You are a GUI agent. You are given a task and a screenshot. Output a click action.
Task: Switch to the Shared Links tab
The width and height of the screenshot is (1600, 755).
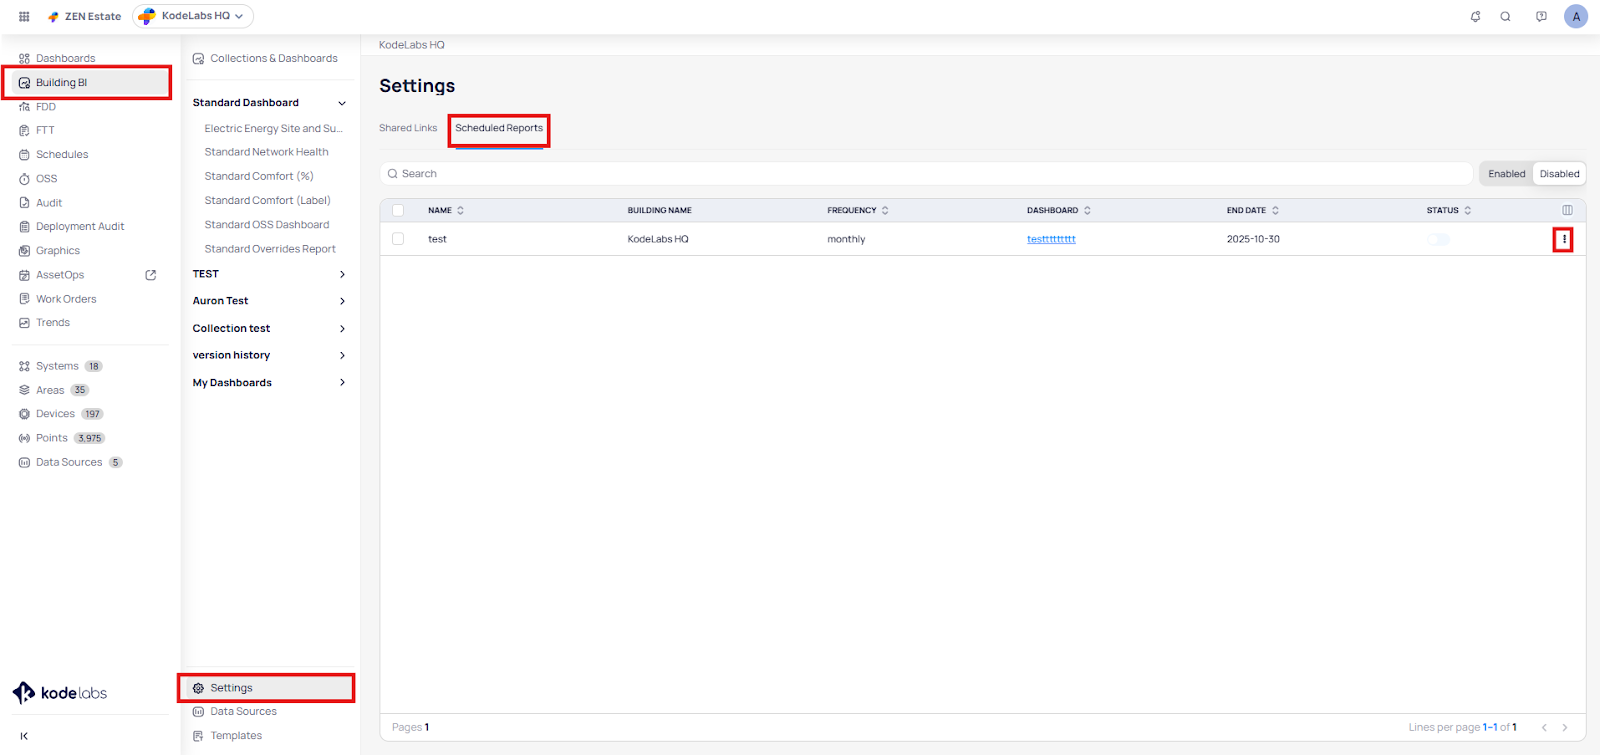pyautogui.click(x=408, y=128)
